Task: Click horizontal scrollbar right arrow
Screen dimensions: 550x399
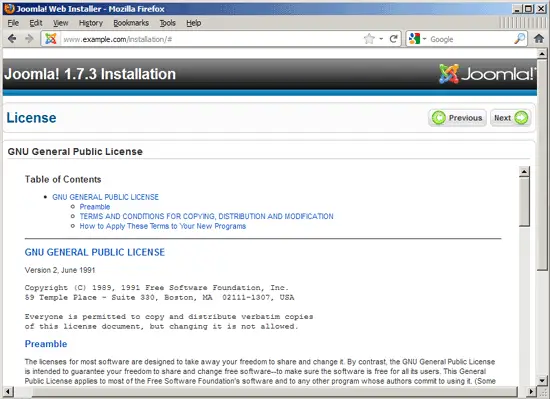Action: coord(532,391)
